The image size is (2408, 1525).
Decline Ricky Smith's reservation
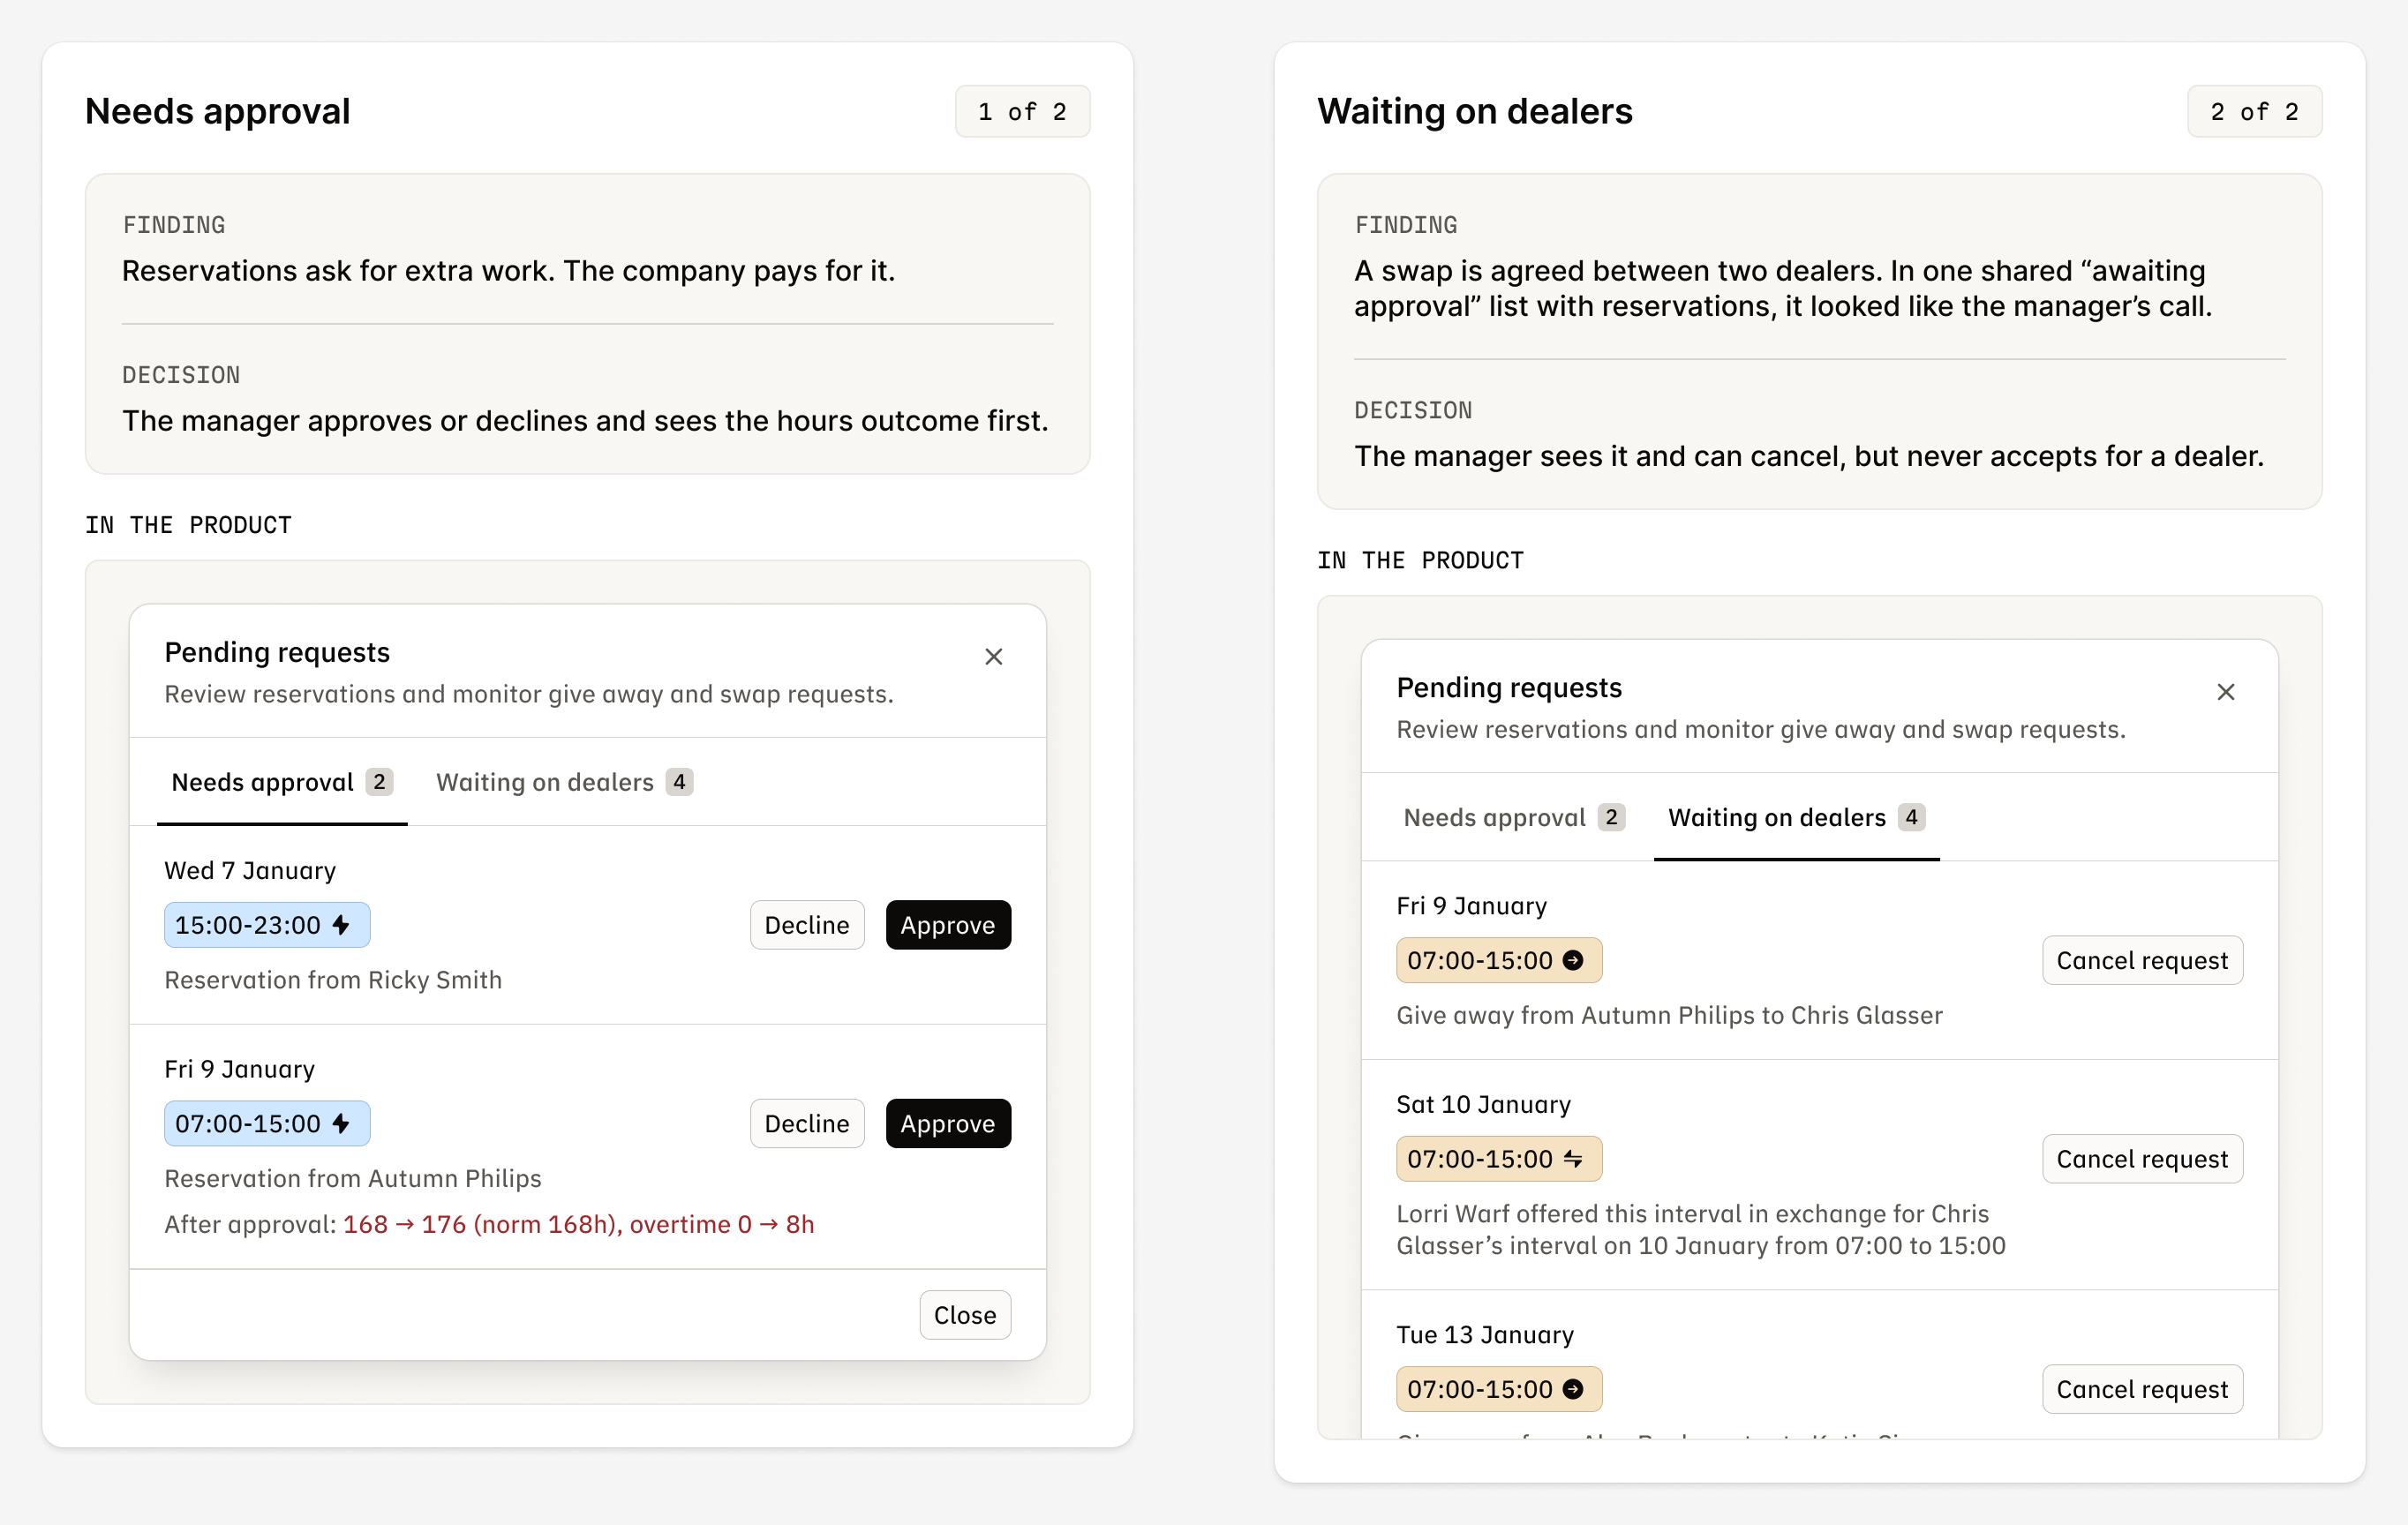[807, 925]
